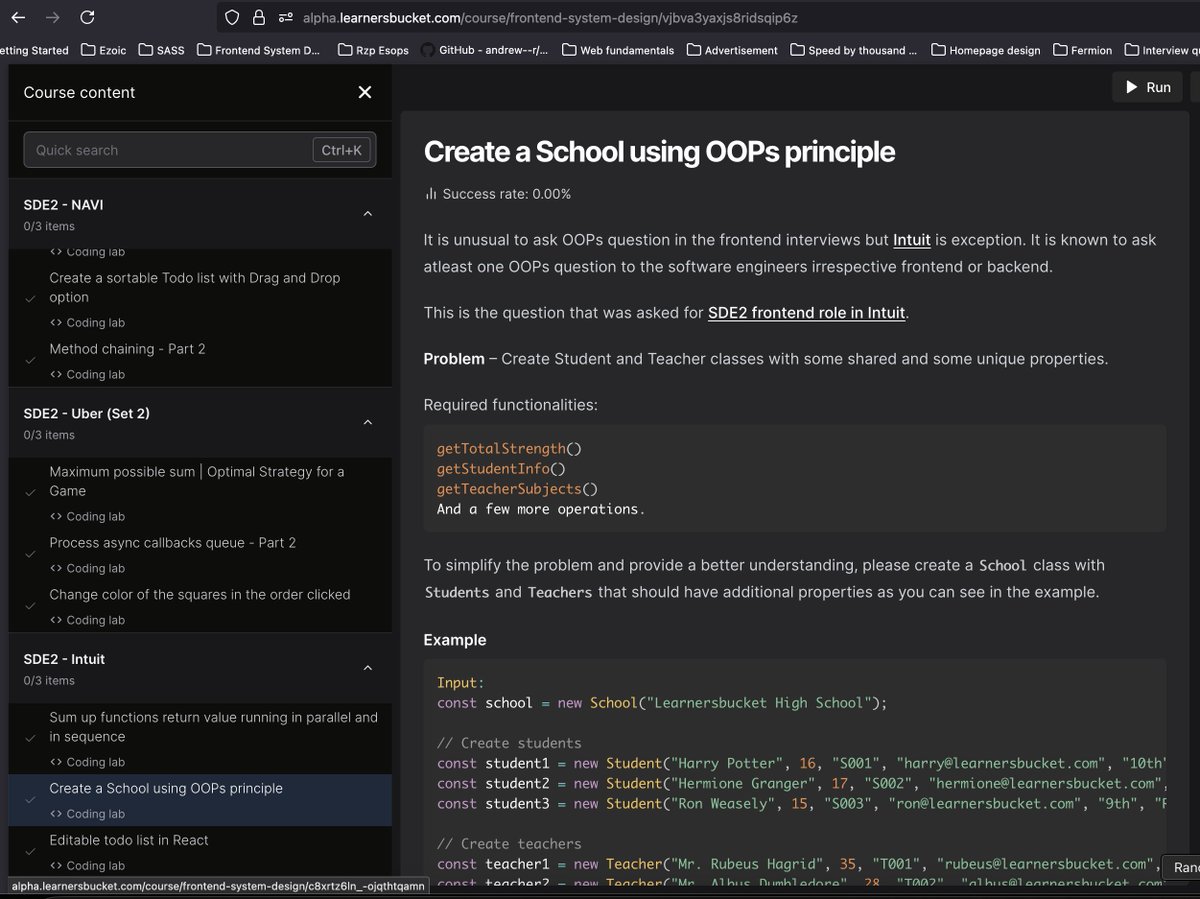This screenshot has width=1200, height=899.
Task: Open the Fermion bookmark folder
Action: (x=1082, y=50)
